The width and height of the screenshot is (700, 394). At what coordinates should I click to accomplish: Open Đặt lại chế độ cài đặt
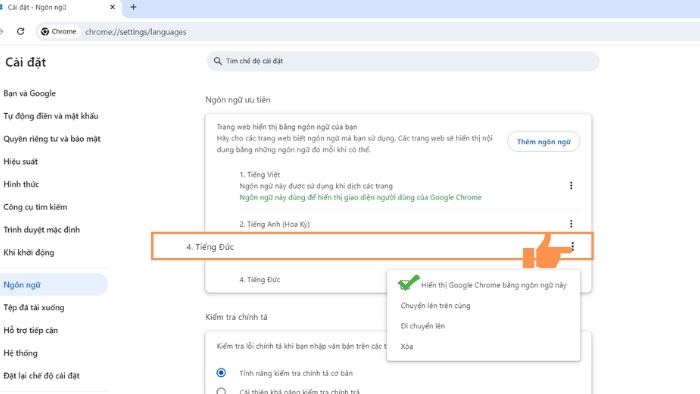(41, 376)
